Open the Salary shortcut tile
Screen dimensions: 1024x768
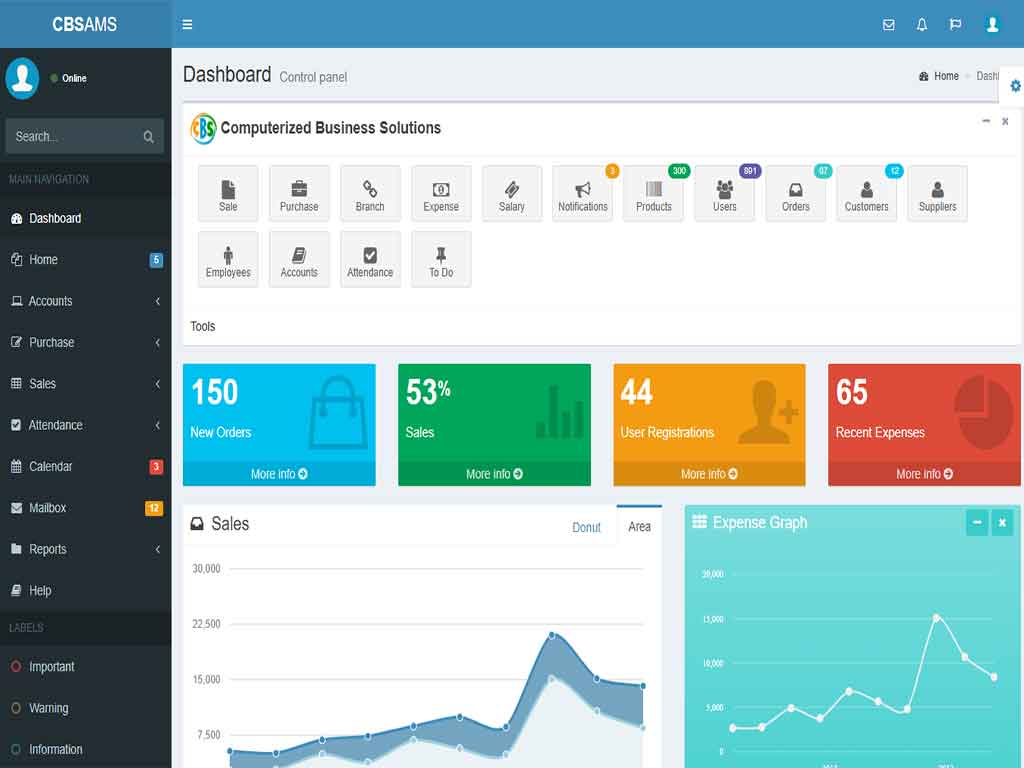click(x=512, y=194)
